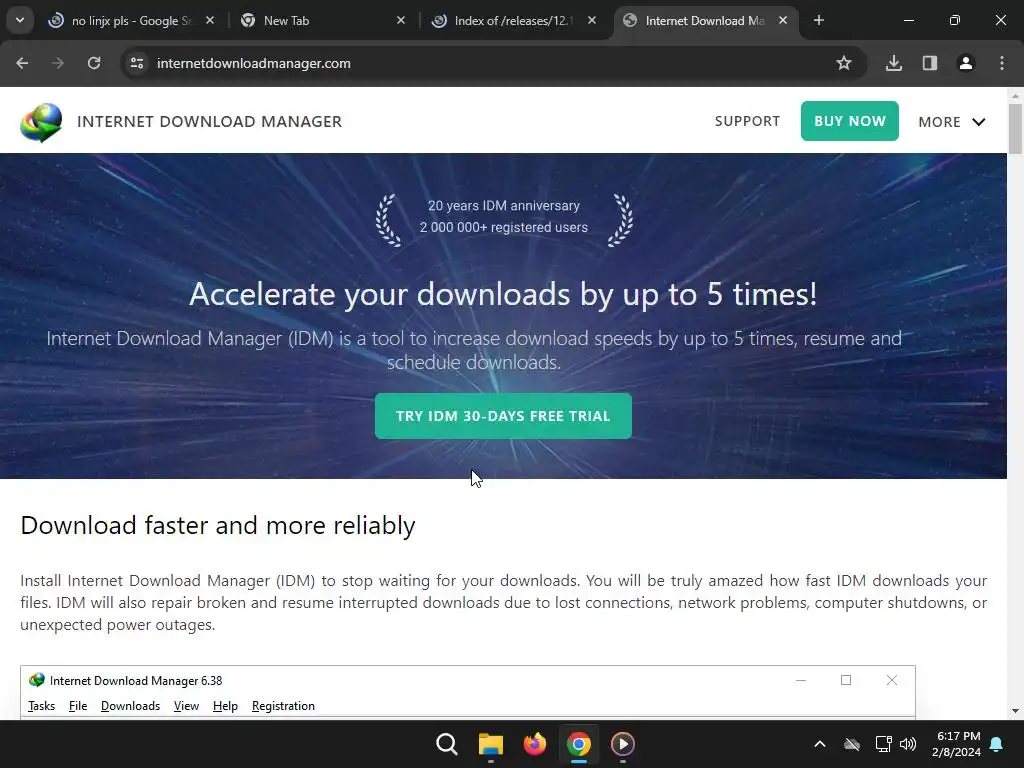Open the clock showing 6:17 PM
The image size is (1024, 768).
pos(957,744)
